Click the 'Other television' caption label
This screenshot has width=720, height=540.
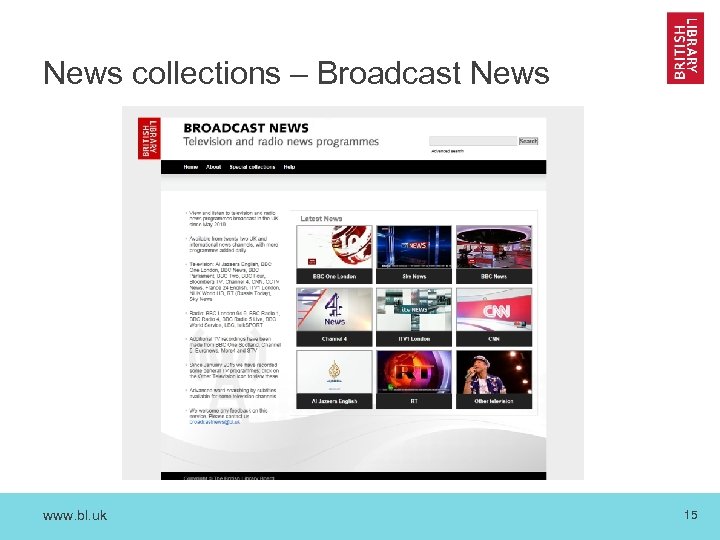(494, 401)
